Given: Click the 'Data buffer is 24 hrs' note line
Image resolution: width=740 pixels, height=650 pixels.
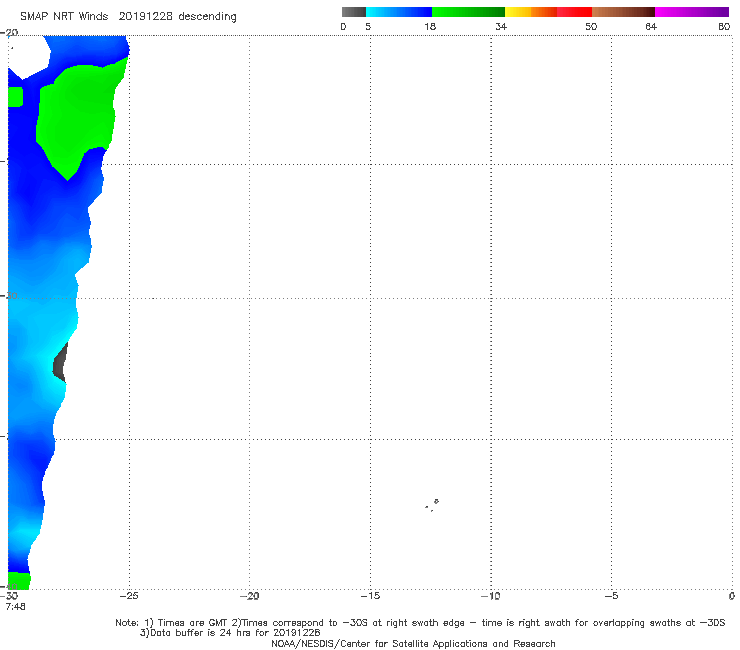Looking at the screenshot, I should coord(230,633).
